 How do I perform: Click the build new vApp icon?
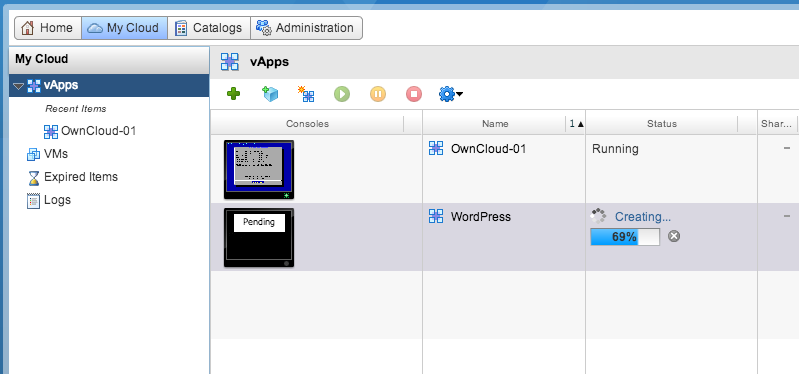pyautogui.click(x=306, y=94)
